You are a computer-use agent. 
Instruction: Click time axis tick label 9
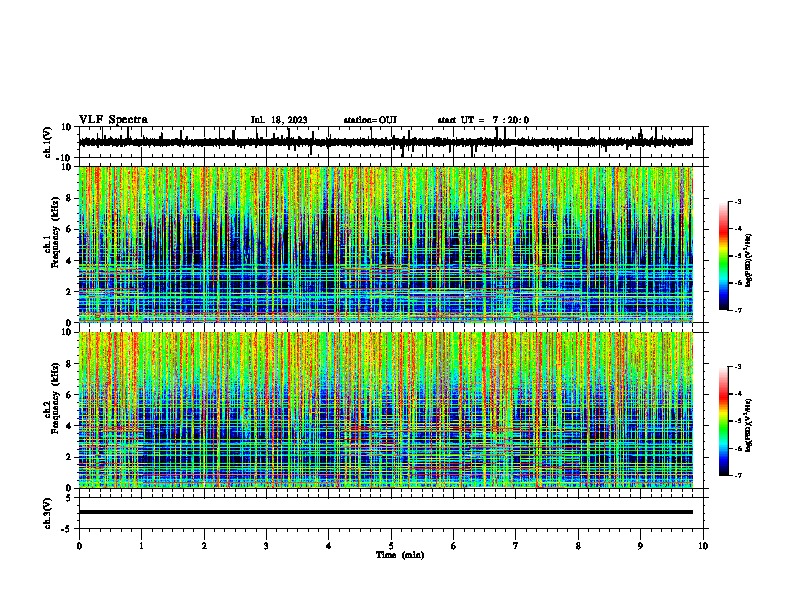point(640,546)
